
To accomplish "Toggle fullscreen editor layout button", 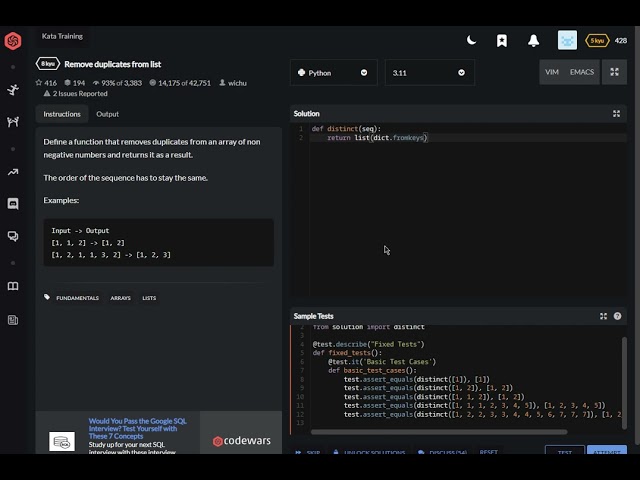I will point(614,72).
